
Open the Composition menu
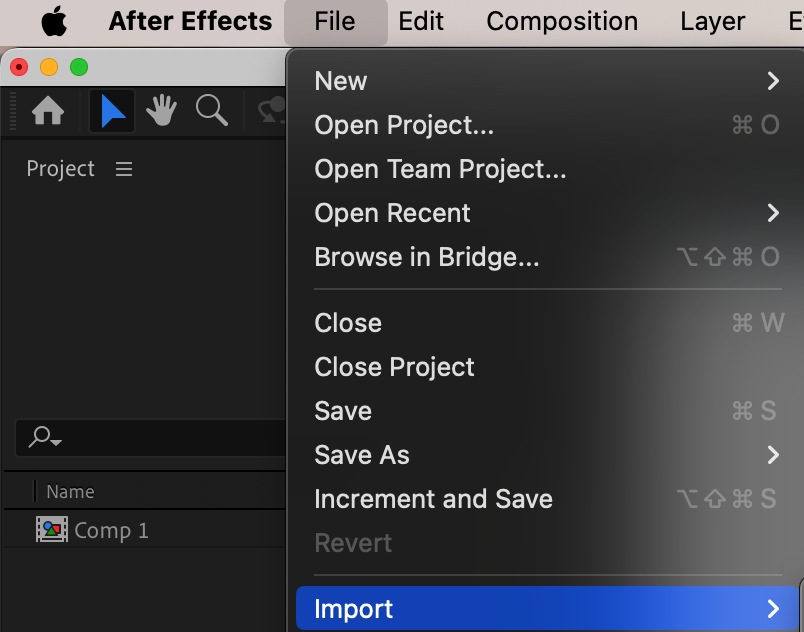click(562, 21)
